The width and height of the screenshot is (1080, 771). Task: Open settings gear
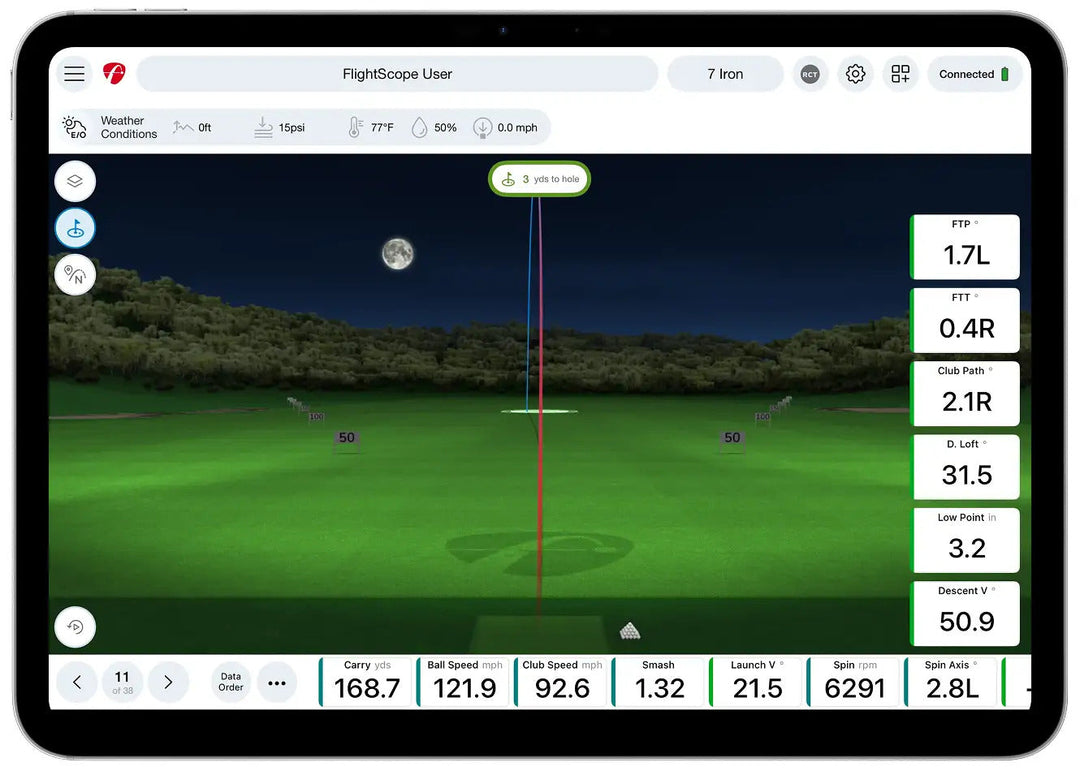(x=855, y=74)
